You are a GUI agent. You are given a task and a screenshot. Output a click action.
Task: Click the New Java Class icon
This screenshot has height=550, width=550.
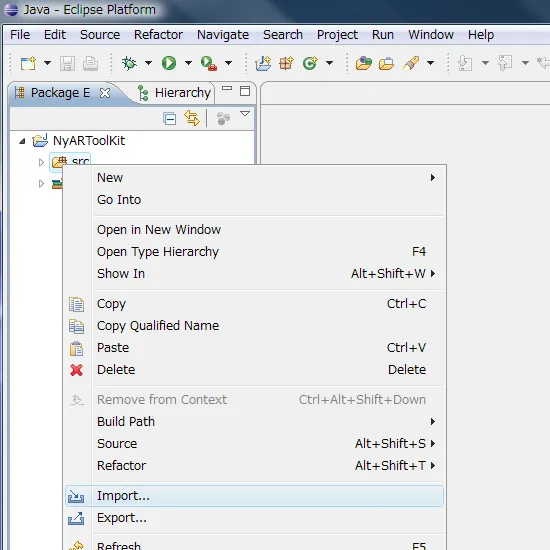[310, 63]
